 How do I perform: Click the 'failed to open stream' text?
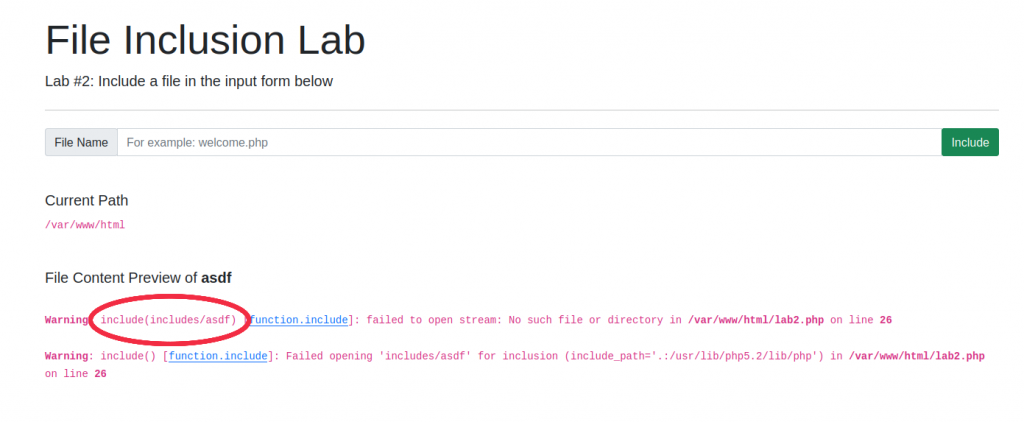tap(430, 320)
